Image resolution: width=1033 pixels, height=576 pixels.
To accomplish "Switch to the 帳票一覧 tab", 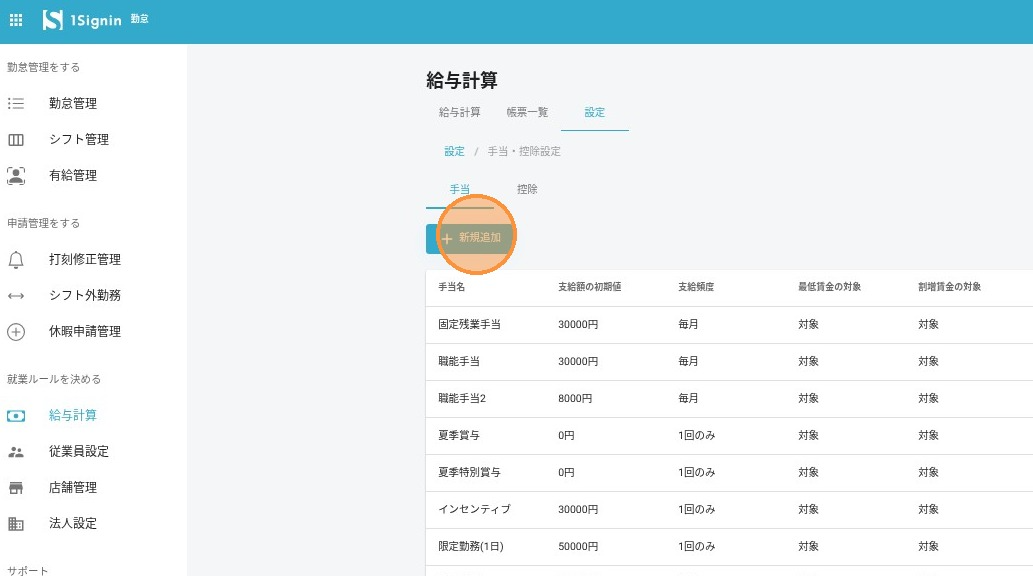I will click(527, 112).
